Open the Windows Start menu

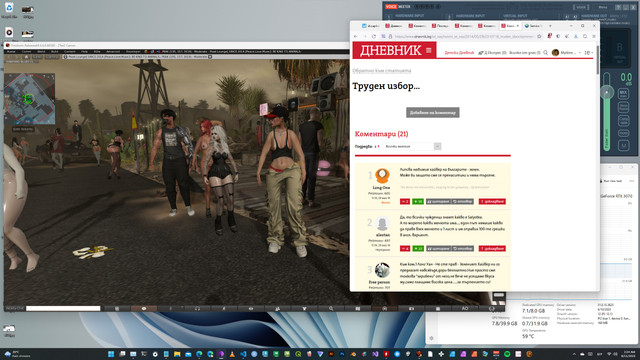[111, 354]
